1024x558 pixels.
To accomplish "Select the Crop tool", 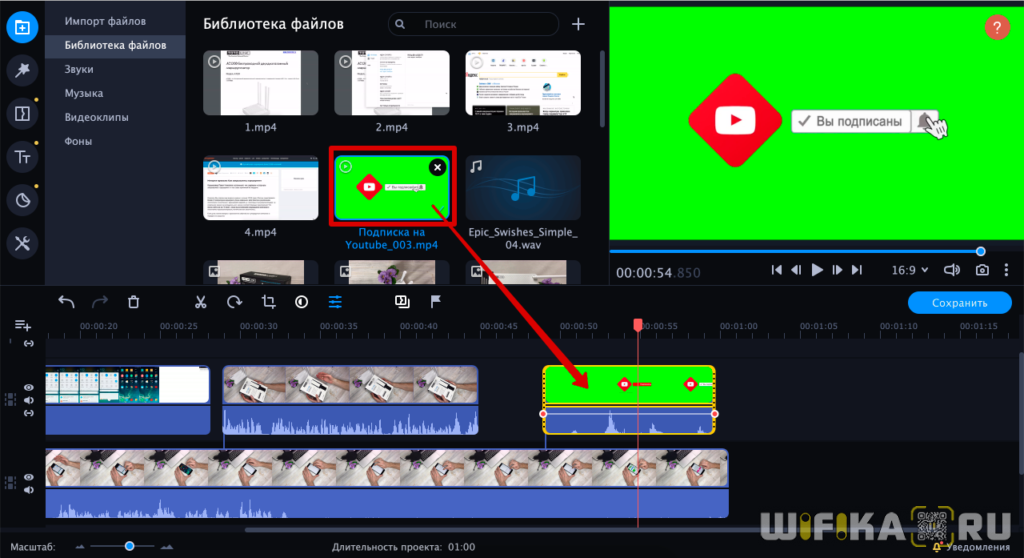I will tap(268, 302).
